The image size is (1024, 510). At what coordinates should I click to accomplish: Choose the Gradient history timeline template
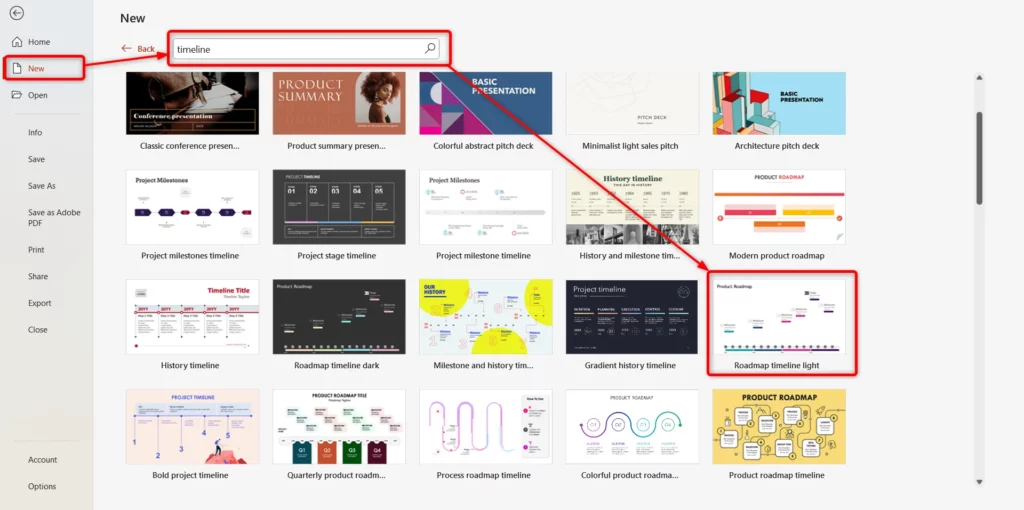tap(632, 318)
